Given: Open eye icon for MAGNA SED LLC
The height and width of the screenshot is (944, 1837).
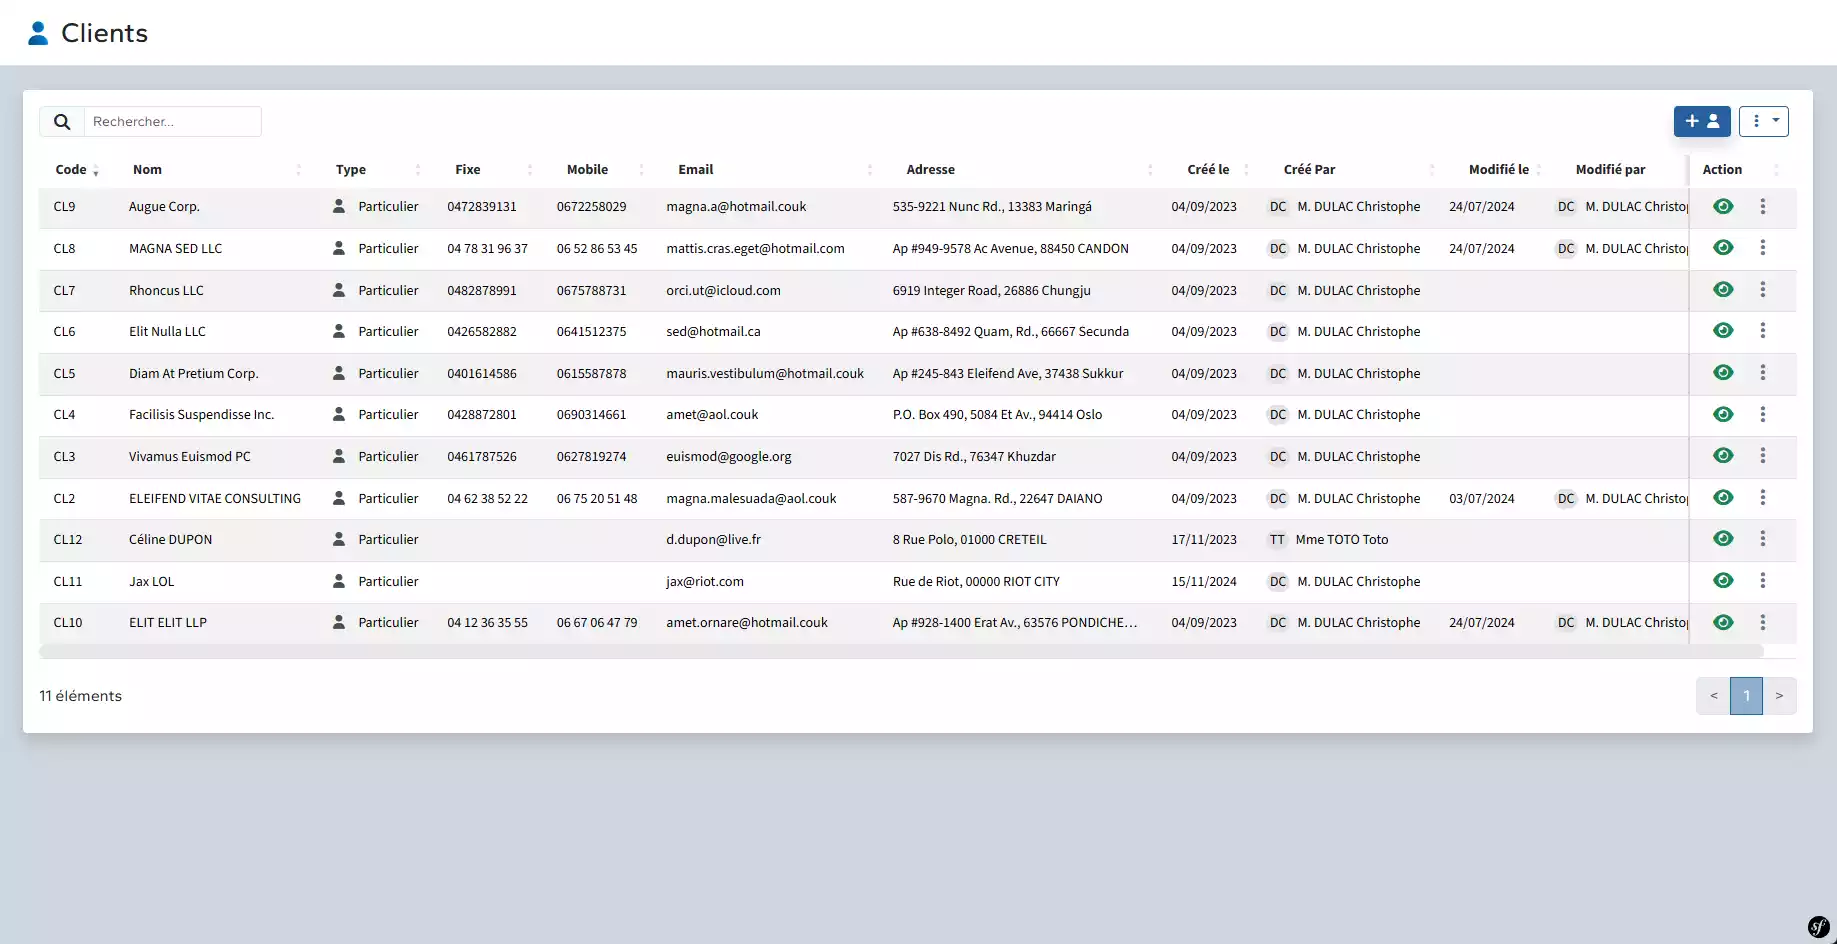Looking at the screenshot, I should click(x=1722, y=248).
